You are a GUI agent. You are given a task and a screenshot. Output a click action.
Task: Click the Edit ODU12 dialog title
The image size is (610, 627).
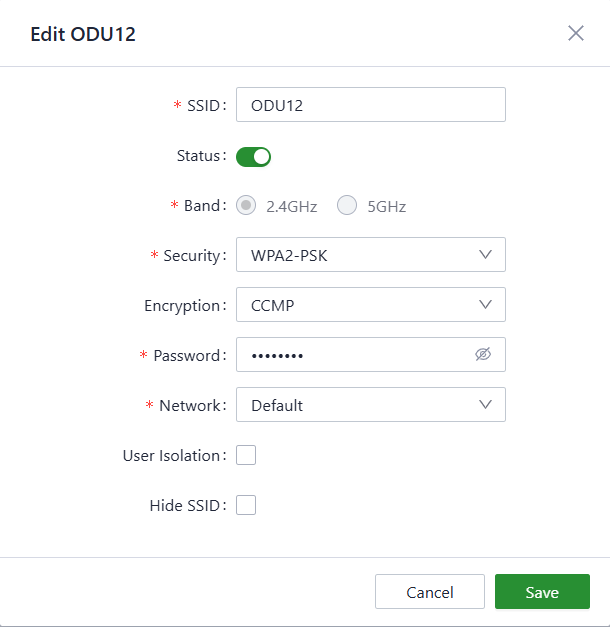[83, 34]
